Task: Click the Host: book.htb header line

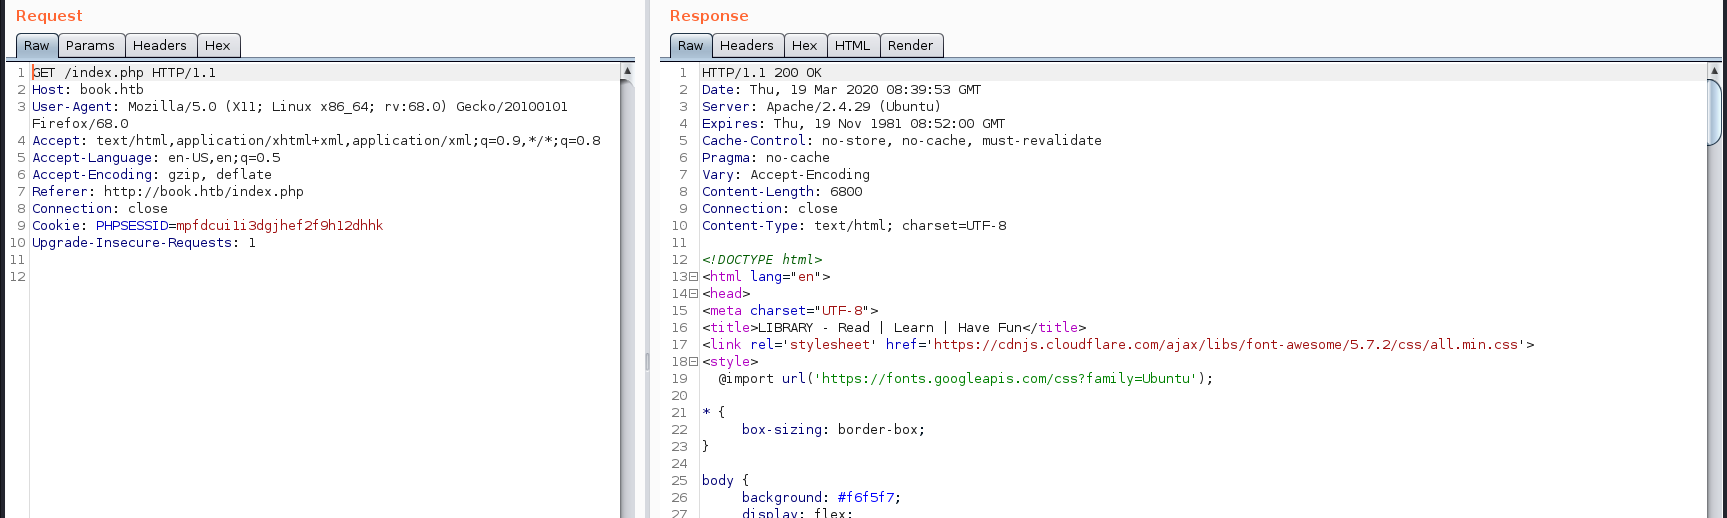Action: coord(88,90)
